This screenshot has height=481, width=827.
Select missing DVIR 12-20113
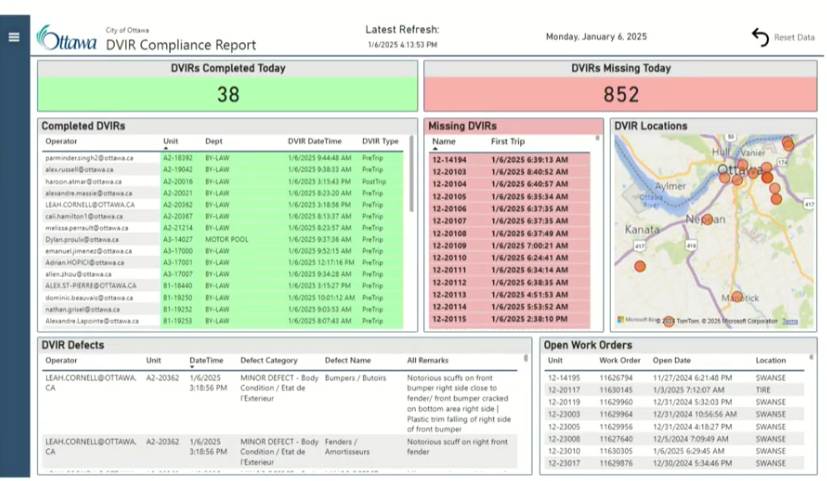(509, 295)
